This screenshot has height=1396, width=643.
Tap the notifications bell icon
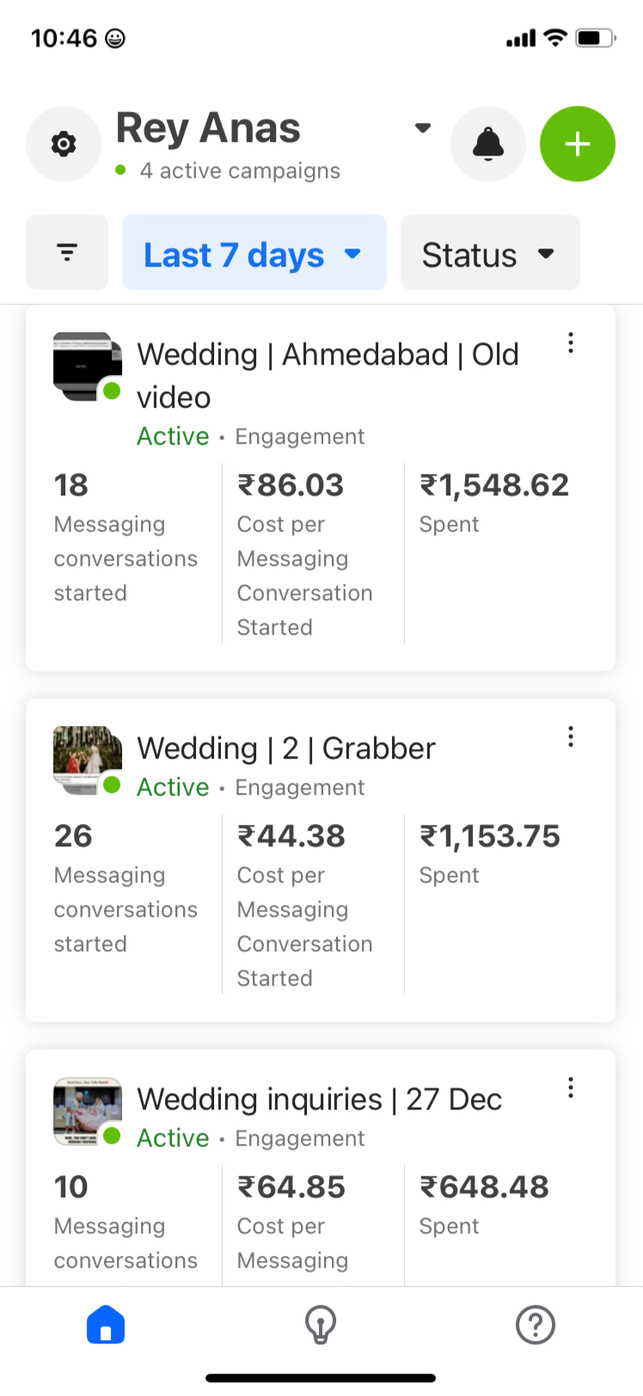(x=488, y=144)
